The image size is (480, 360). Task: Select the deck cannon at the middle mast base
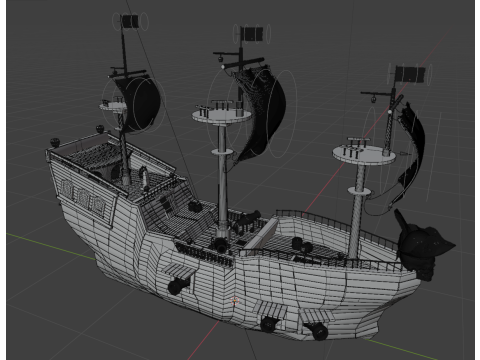click(x=220, y=246)
